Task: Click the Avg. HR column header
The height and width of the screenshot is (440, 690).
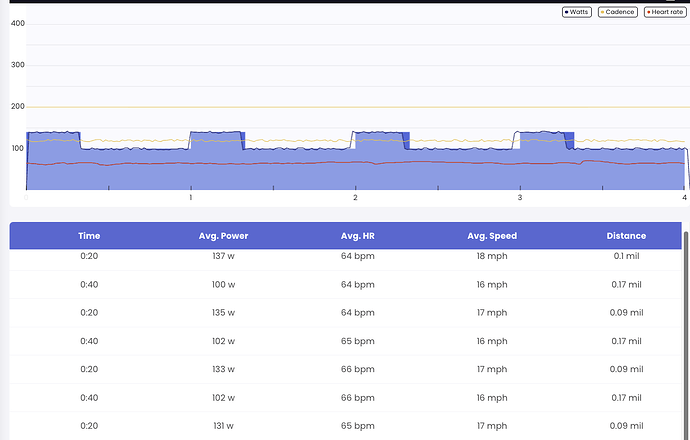Action: [x=357, y=236]
